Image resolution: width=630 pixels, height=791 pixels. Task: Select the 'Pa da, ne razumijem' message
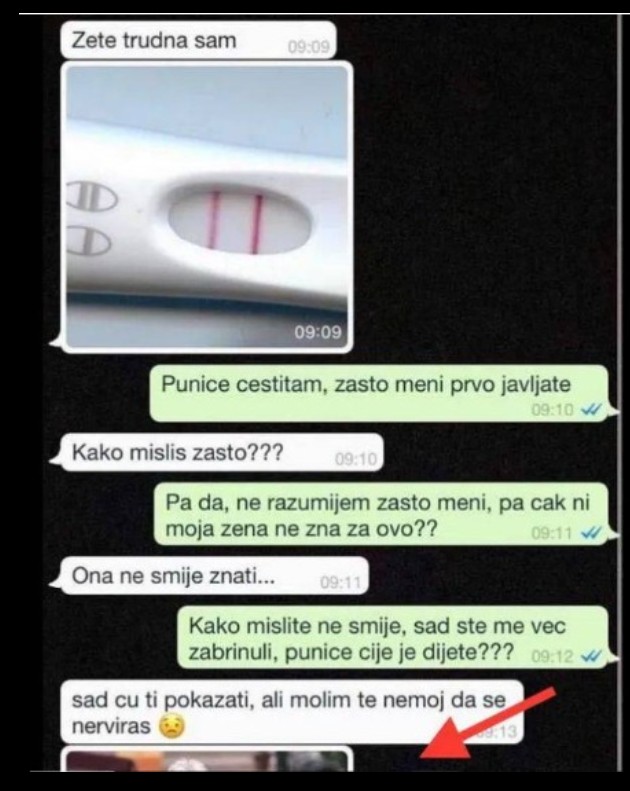tap(382, 514)
